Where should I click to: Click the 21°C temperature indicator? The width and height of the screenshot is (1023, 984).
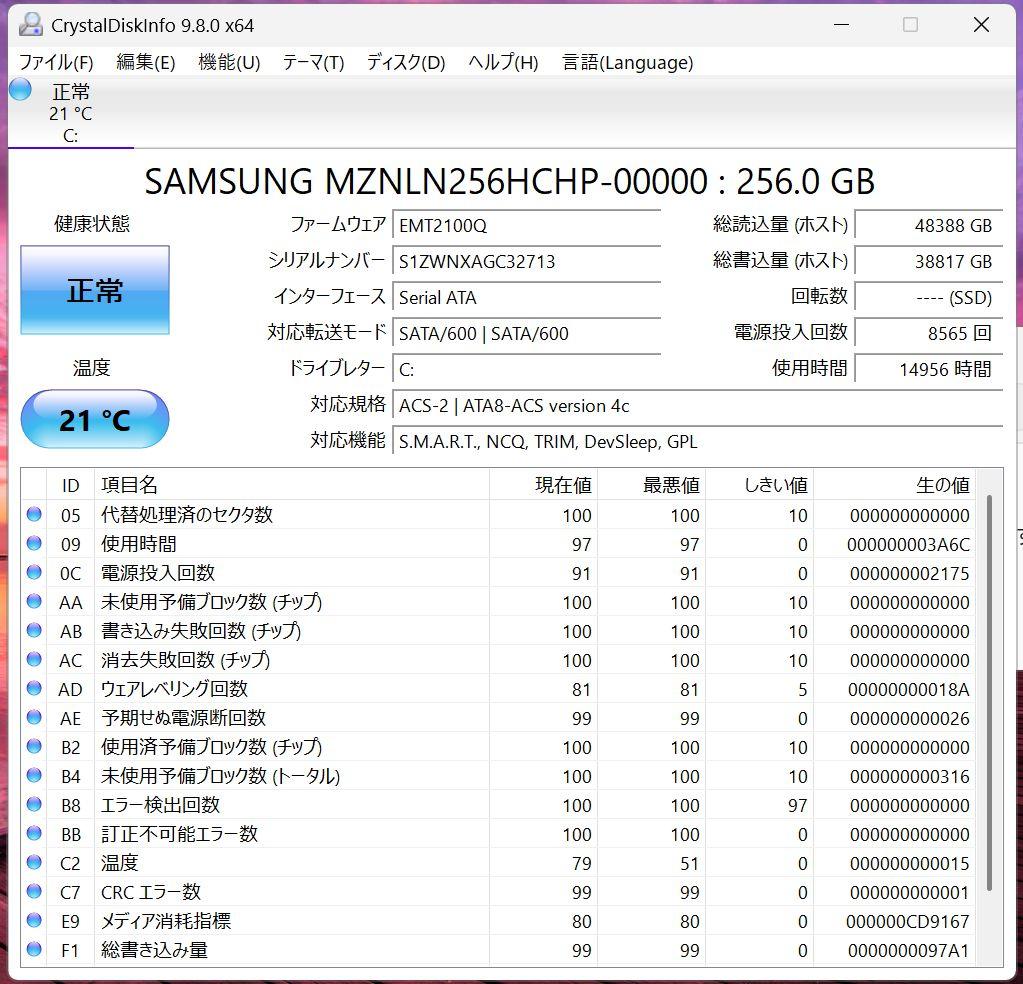point(94,419)
